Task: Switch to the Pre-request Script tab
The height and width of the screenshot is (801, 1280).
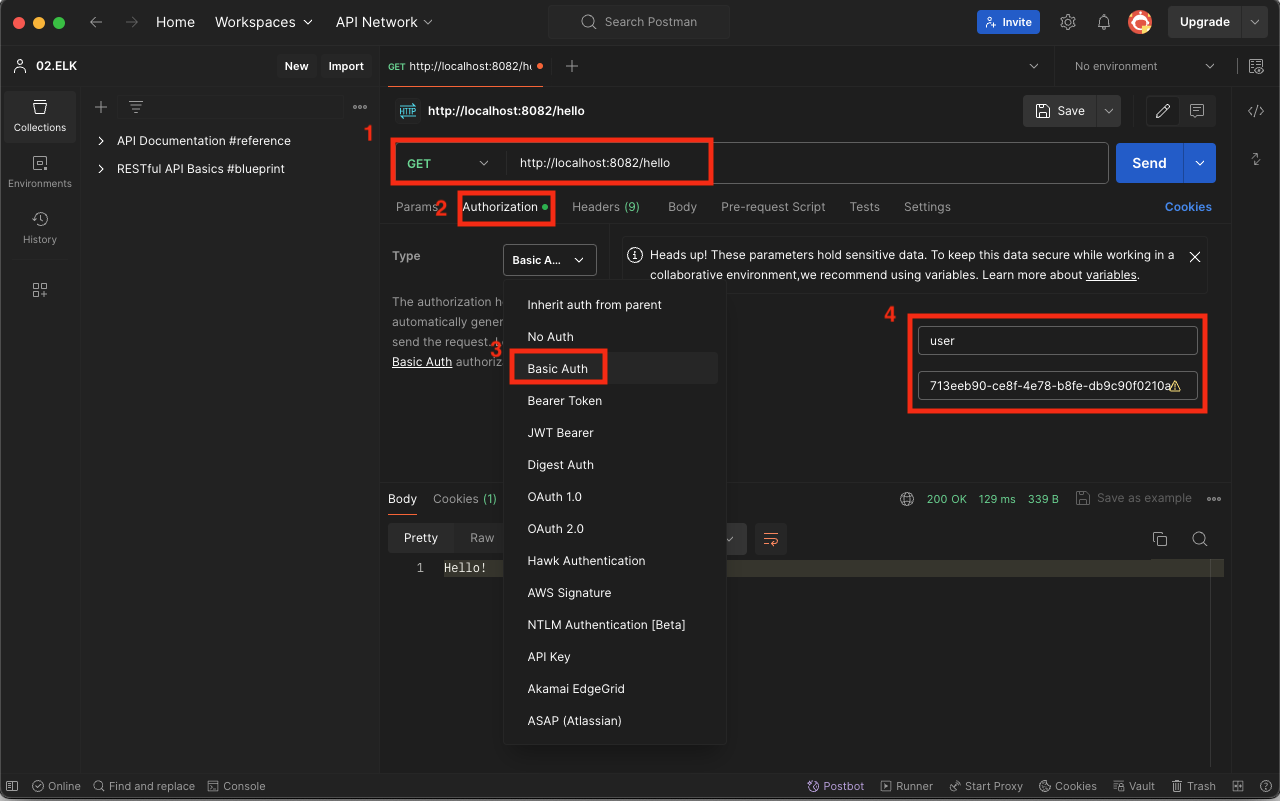Action: point(773,207)
